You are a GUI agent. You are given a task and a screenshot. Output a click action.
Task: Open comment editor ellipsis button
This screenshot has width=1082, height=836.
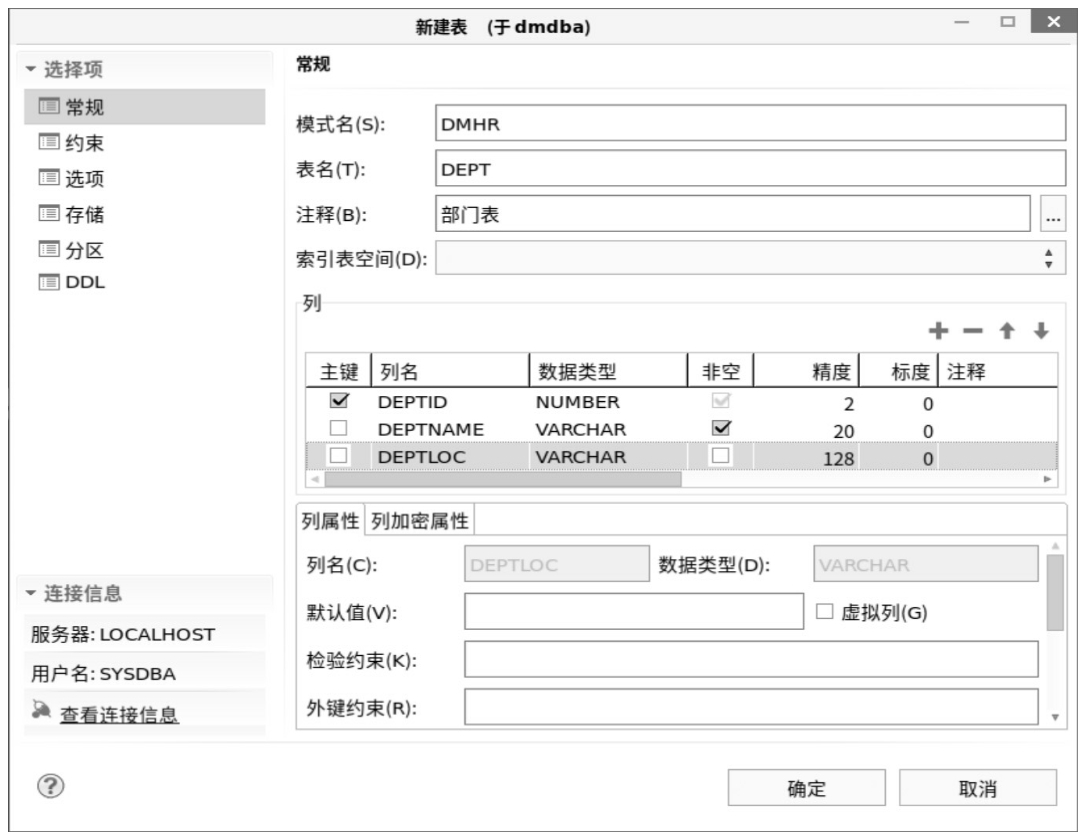pos(1051,214)
